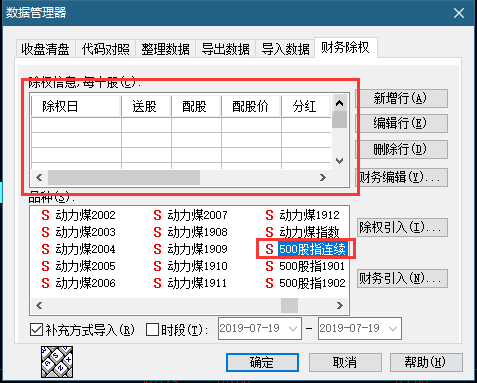The height and width of the screenshot is (383, 477).
Task: Click the table's vertical scrollbar thumb
Action: [339, 119]
